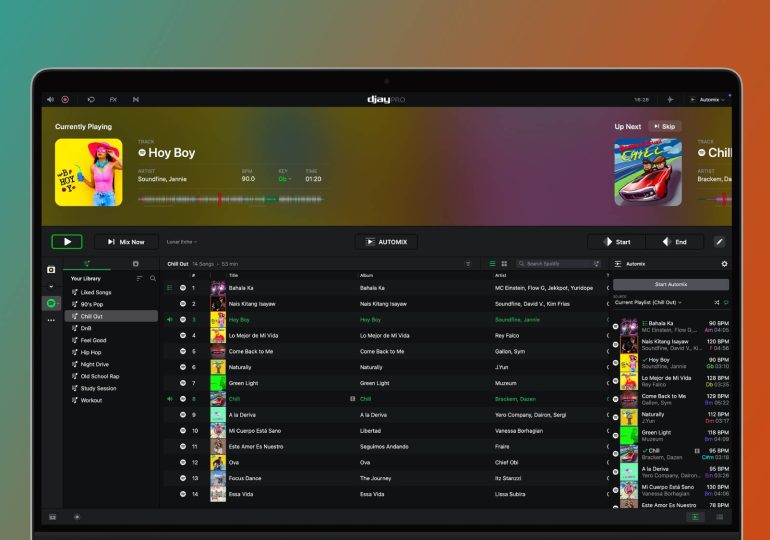
Task: Click the Spotify source icon in sidebar
Action: click(x=51, y=303)
